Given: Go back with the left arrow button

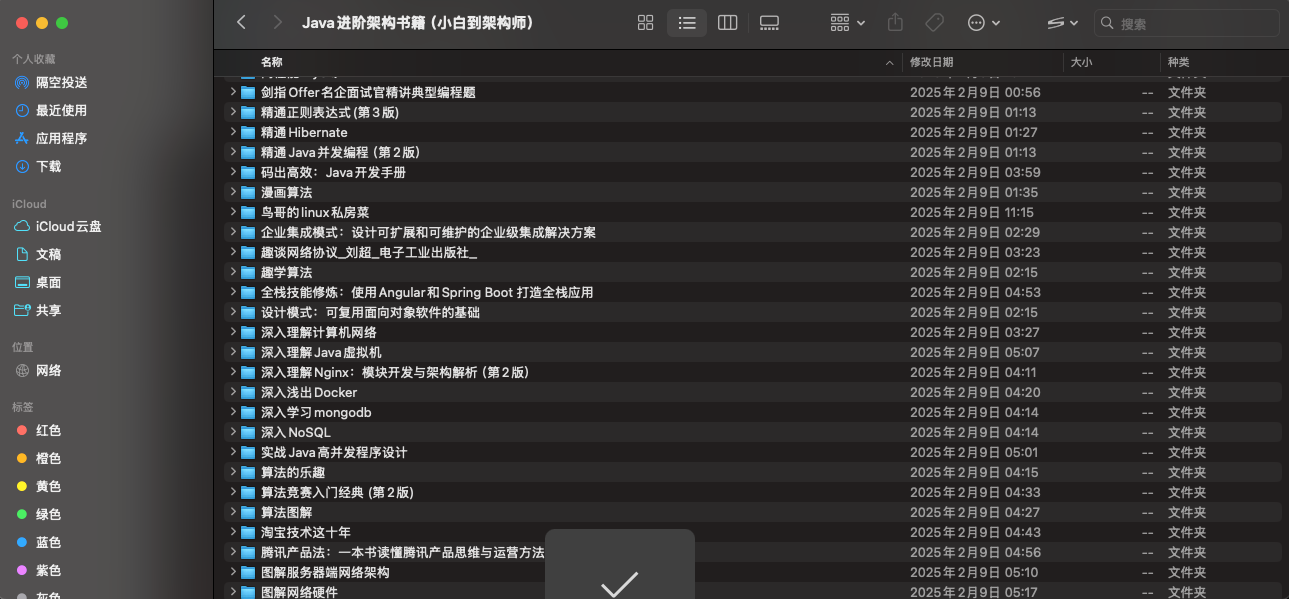Looking at the screenshot, I should coord(241,22).
